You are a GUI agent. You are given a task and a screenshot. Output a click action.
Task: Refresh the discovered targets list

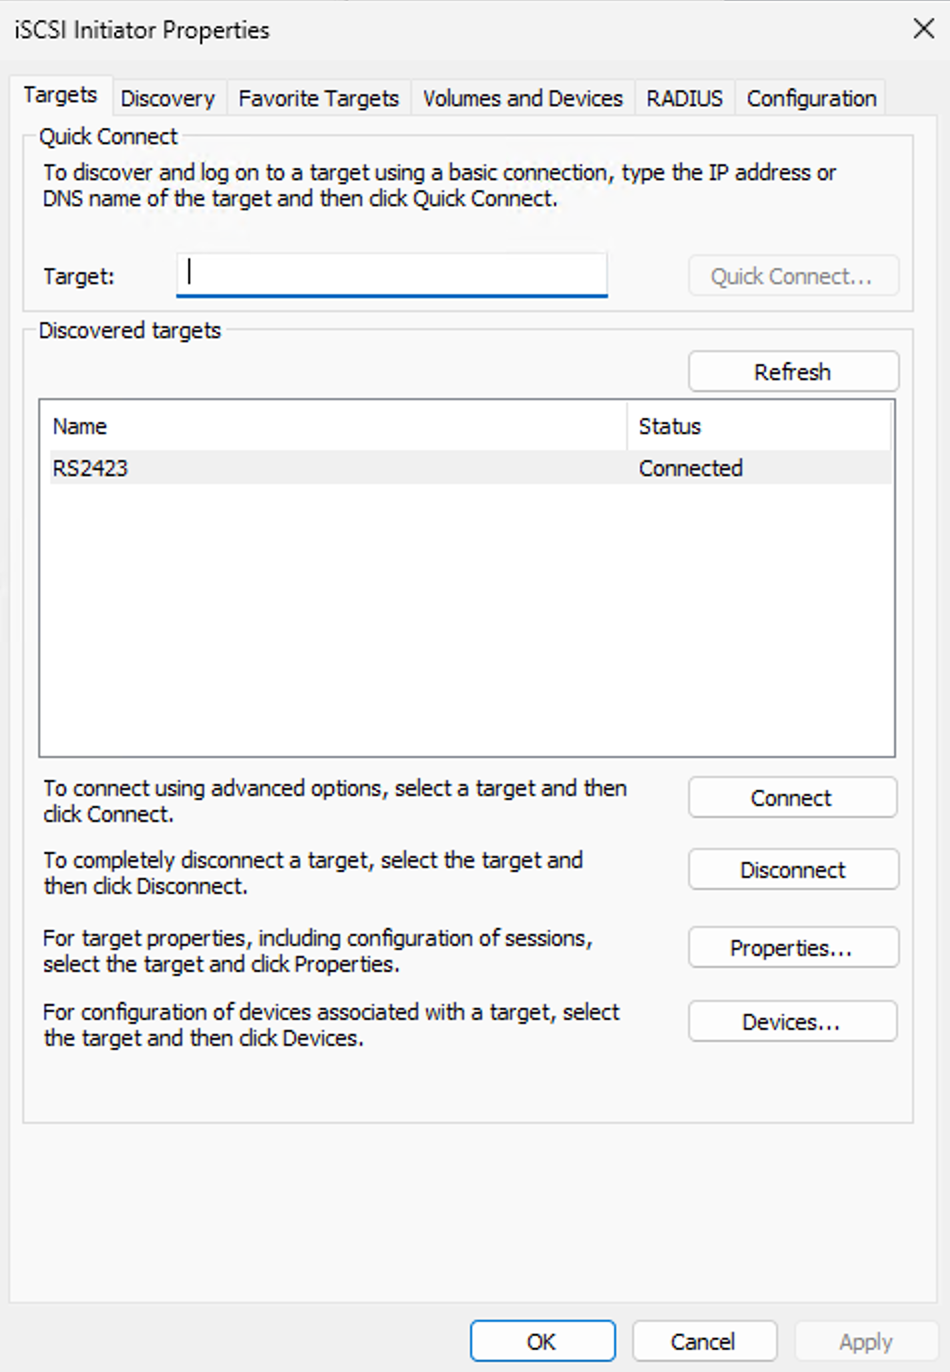pyautogui.click(x=793, y=372)
